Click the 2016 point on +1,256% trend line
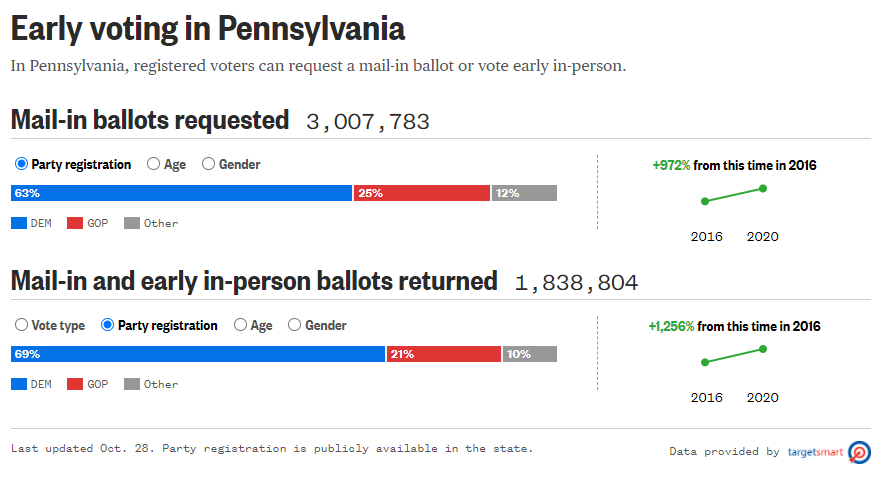The image size is (886, 490). [x=705, y=362]
